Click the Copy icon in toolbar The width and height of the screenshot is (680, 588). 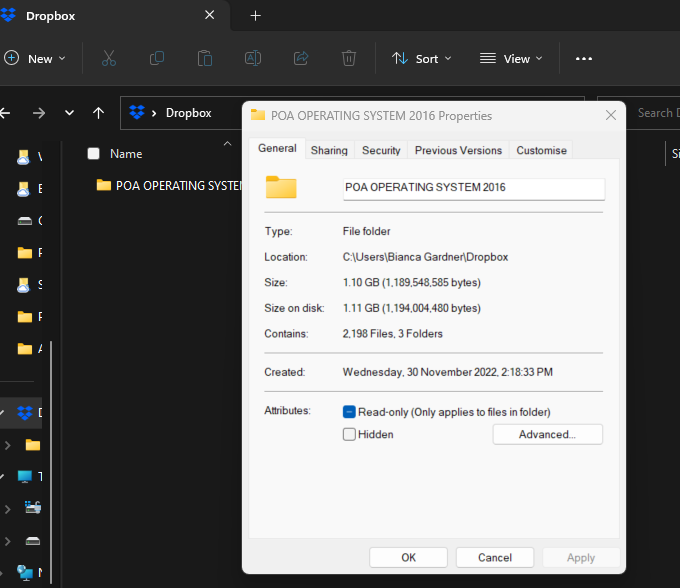click(157, 58)
